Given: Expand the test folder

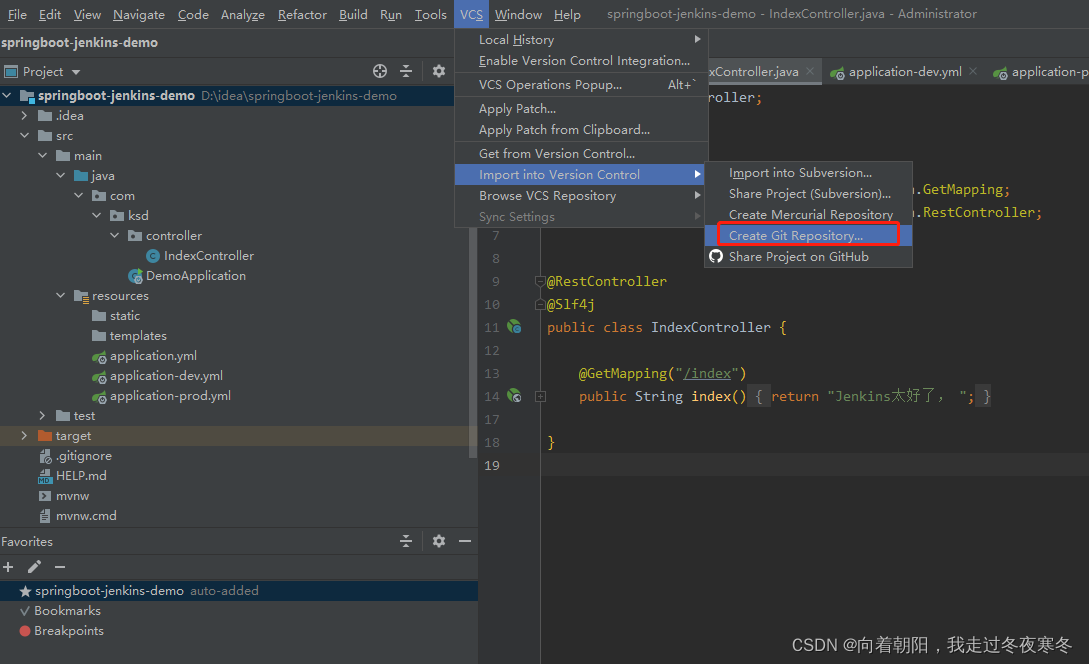Looking at the screenshot, I should (42, 415).
